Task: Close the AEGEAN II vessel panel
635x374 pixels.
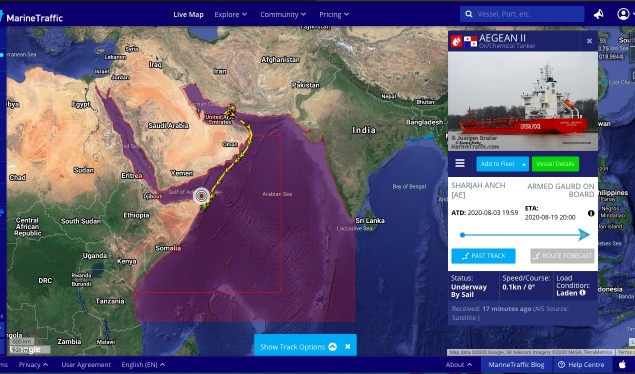Action: tap(589, 41)
